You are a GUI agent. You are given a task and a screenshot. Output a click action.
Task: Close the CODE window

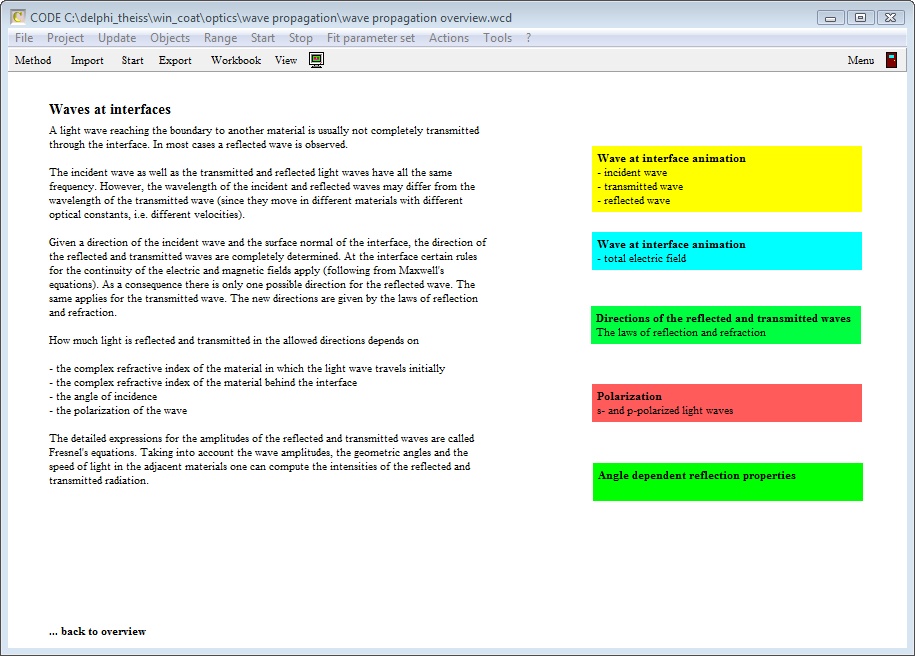(890, 18)
